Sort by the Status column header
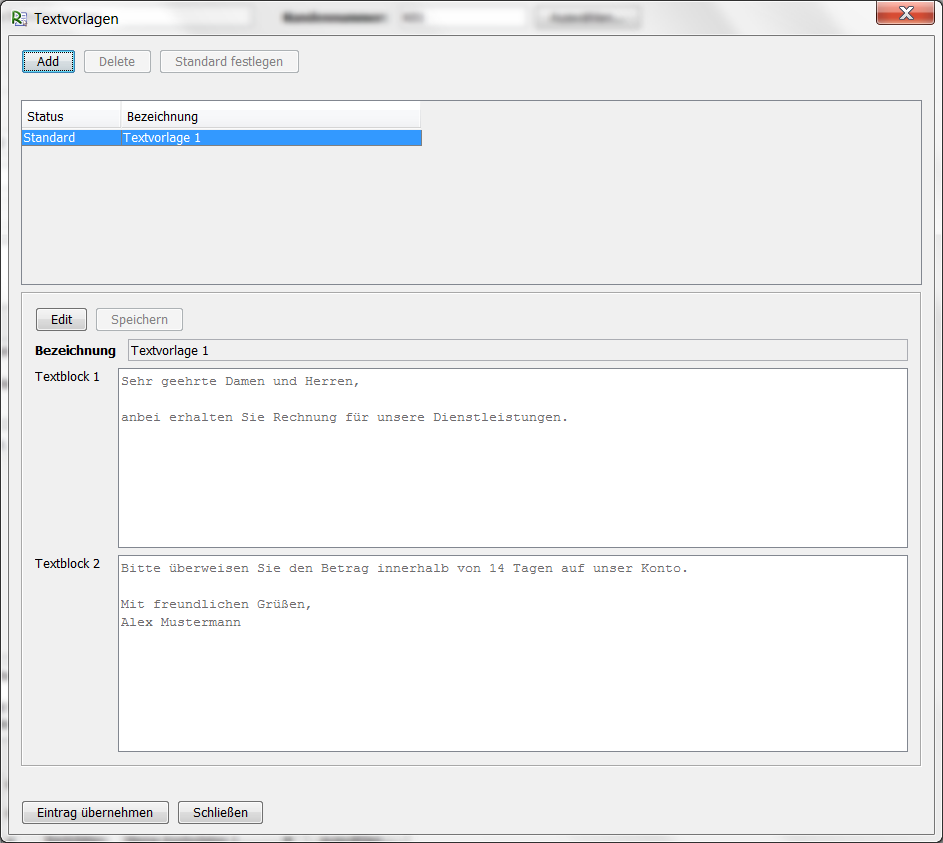The width and height of the screenshot is (943, 843). 70,117
